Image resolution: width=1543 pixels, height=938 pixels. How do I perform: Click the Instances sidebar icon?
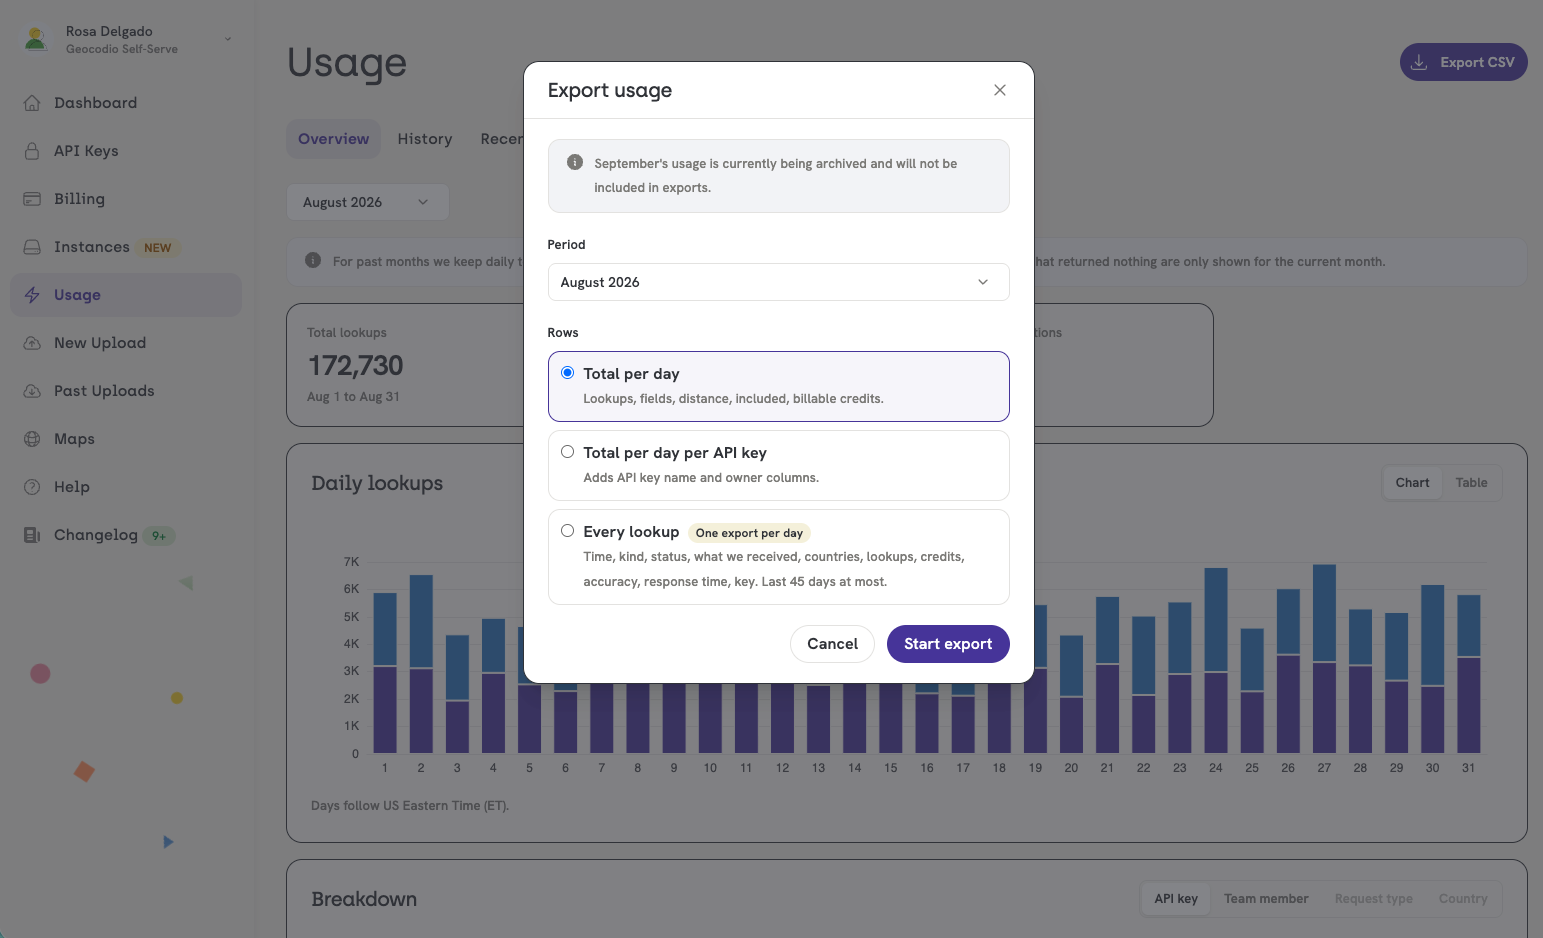pos(32,247)
